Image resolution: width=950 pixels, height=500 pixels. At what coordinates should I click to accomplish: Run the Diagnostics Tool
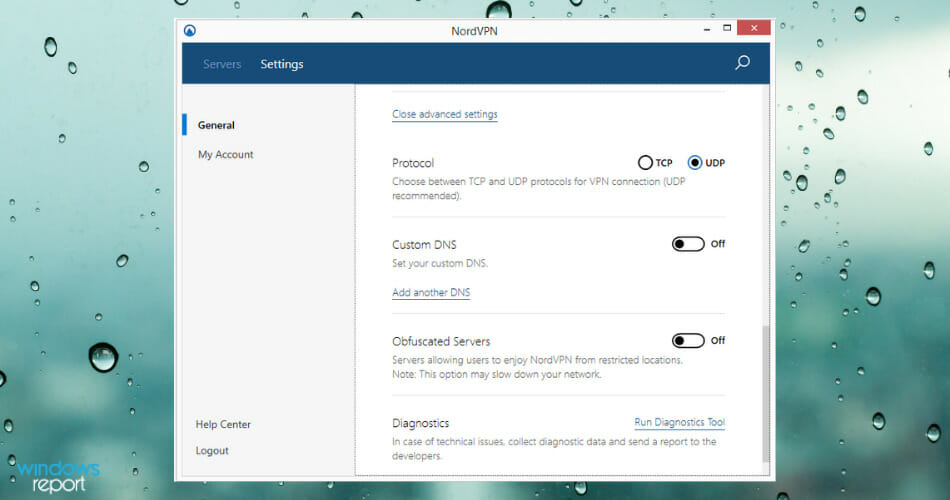click(679, 422)
